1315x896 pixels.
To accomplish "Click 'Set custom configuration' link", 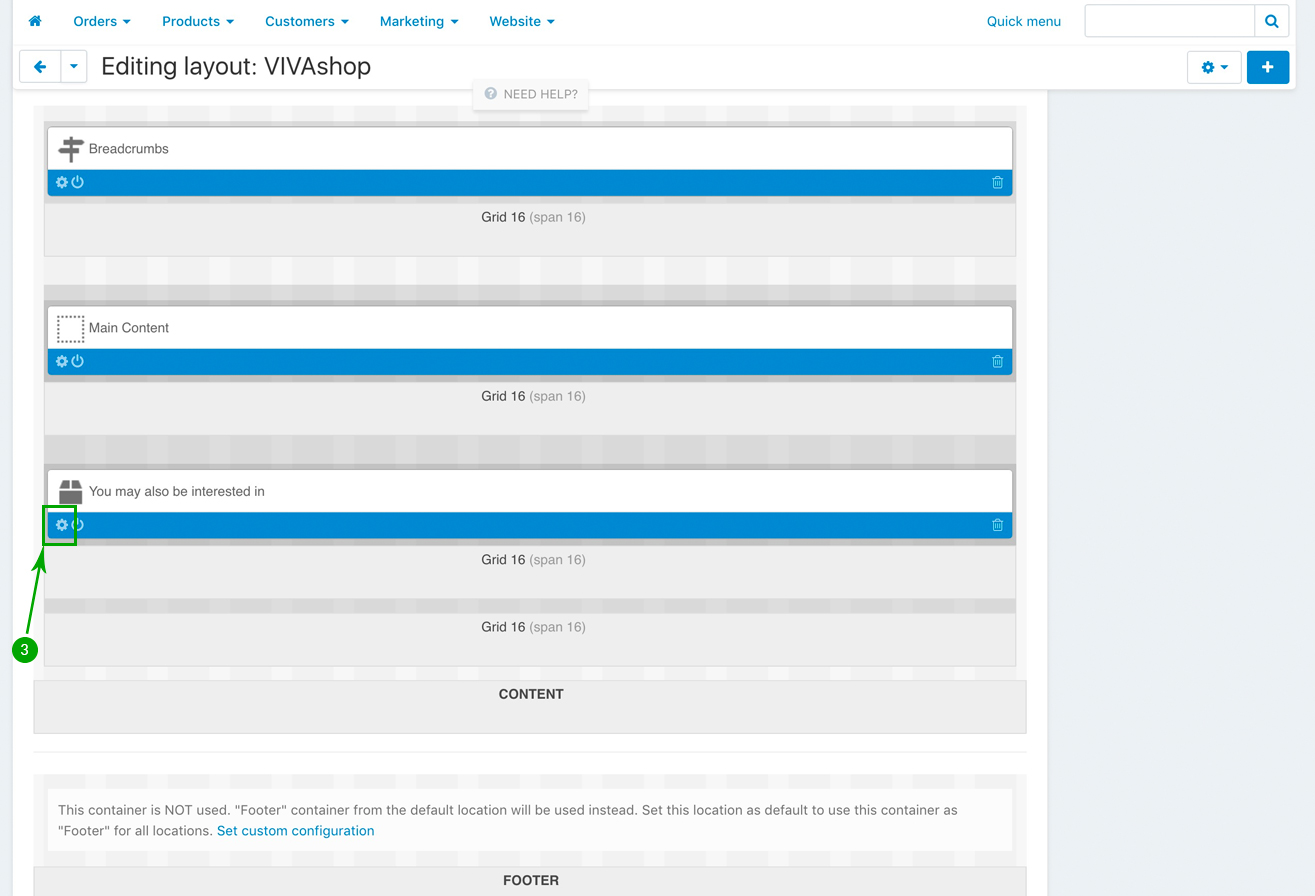I will pyautogui.click(x=295, y=831).
